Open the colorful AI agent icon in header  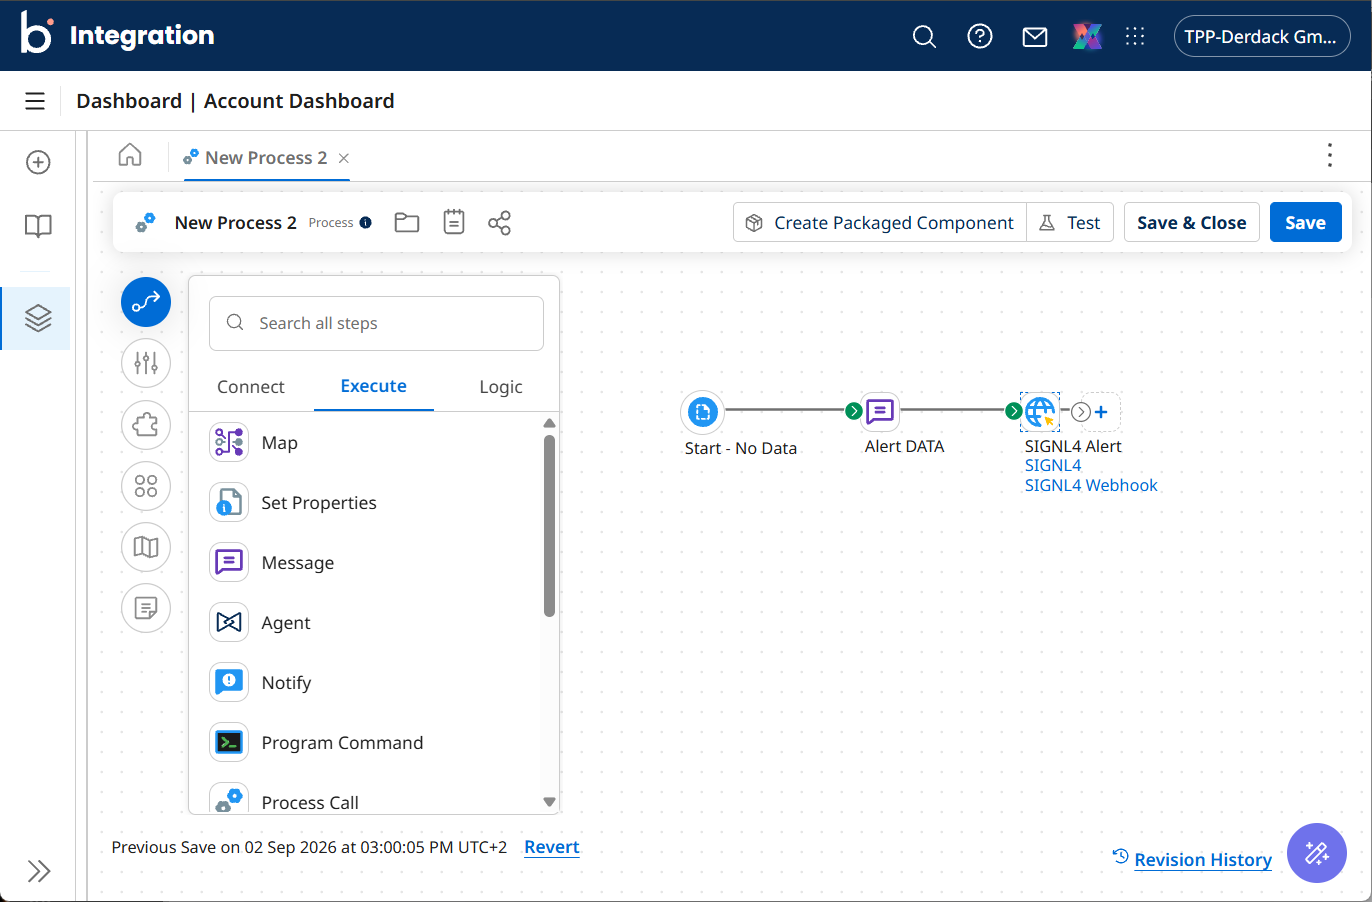(1087, 37)
